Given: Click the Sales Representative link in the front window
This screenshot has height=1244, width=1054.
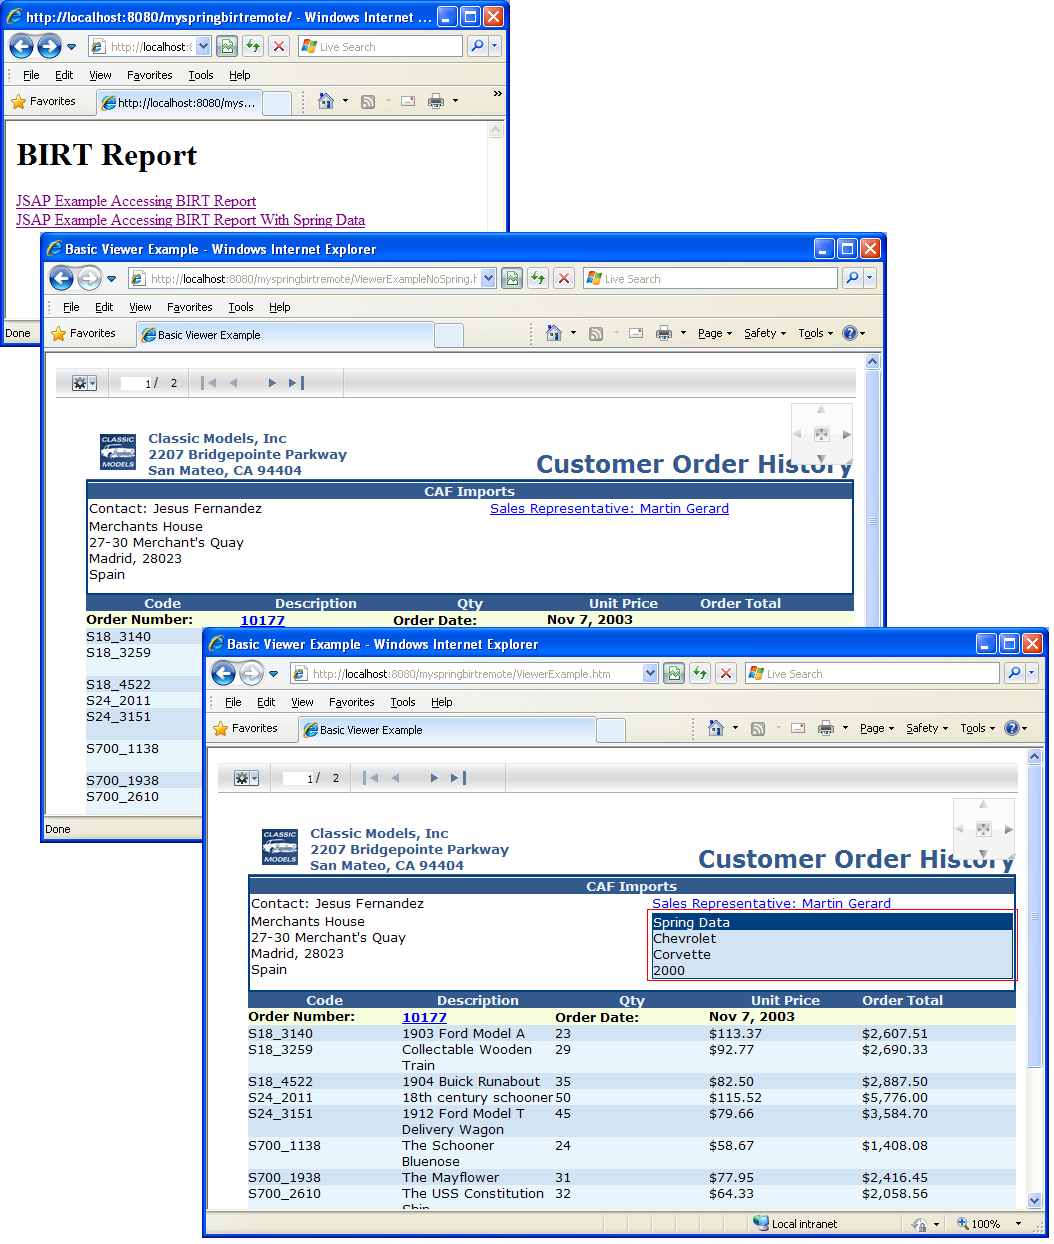Looking at the screenshot, I should (x=771, y=903).
